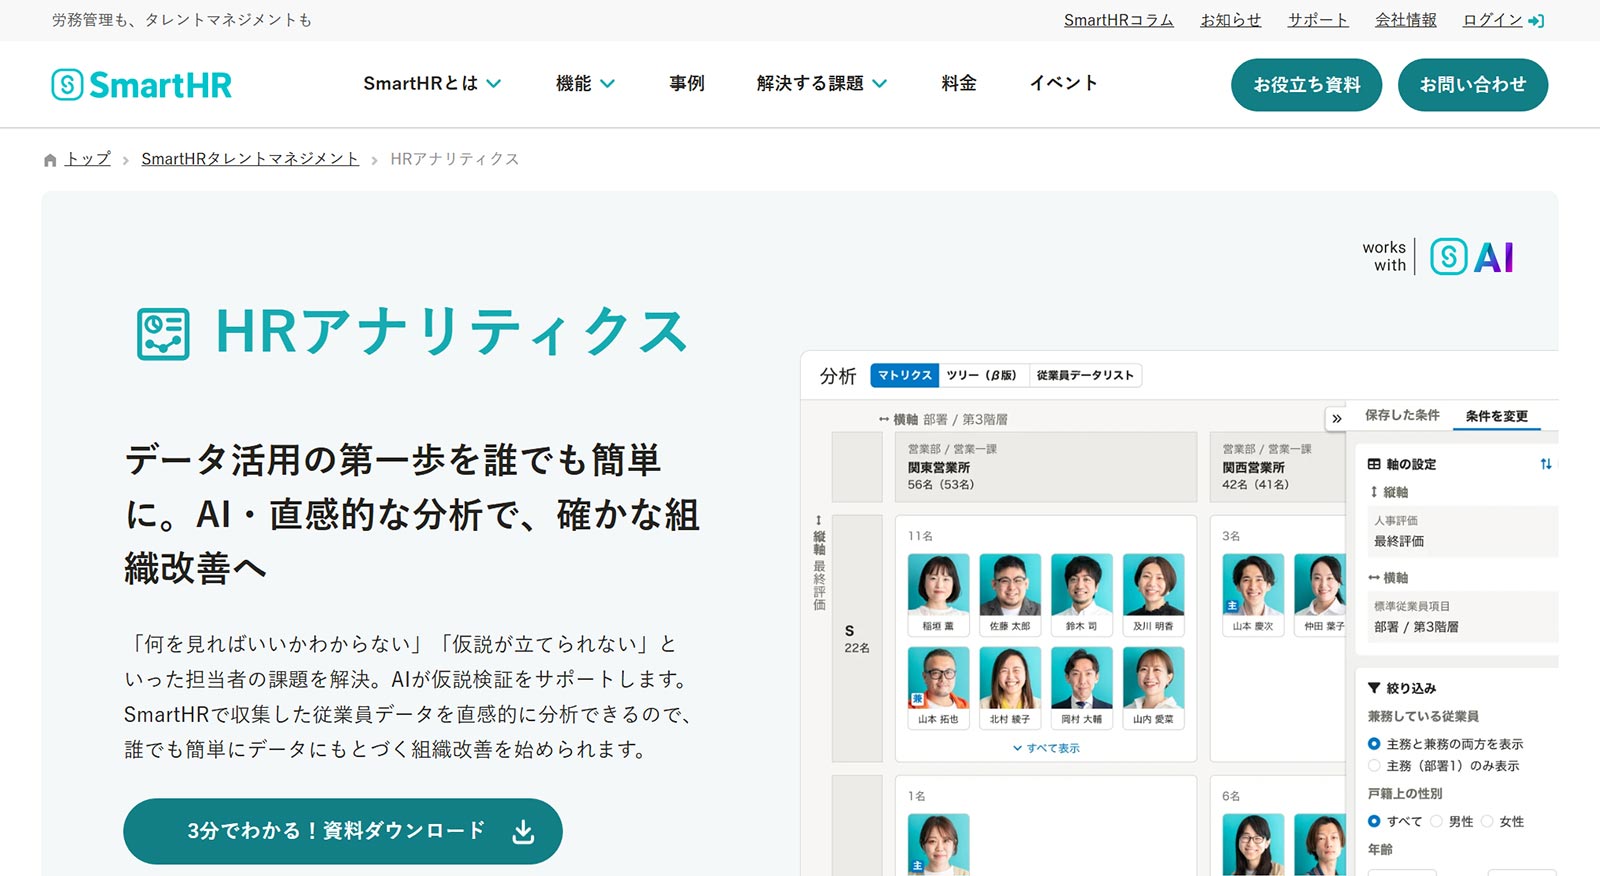Click the HRアナリティクス product icon
1600x876 pixels.
tap(163, 334)
